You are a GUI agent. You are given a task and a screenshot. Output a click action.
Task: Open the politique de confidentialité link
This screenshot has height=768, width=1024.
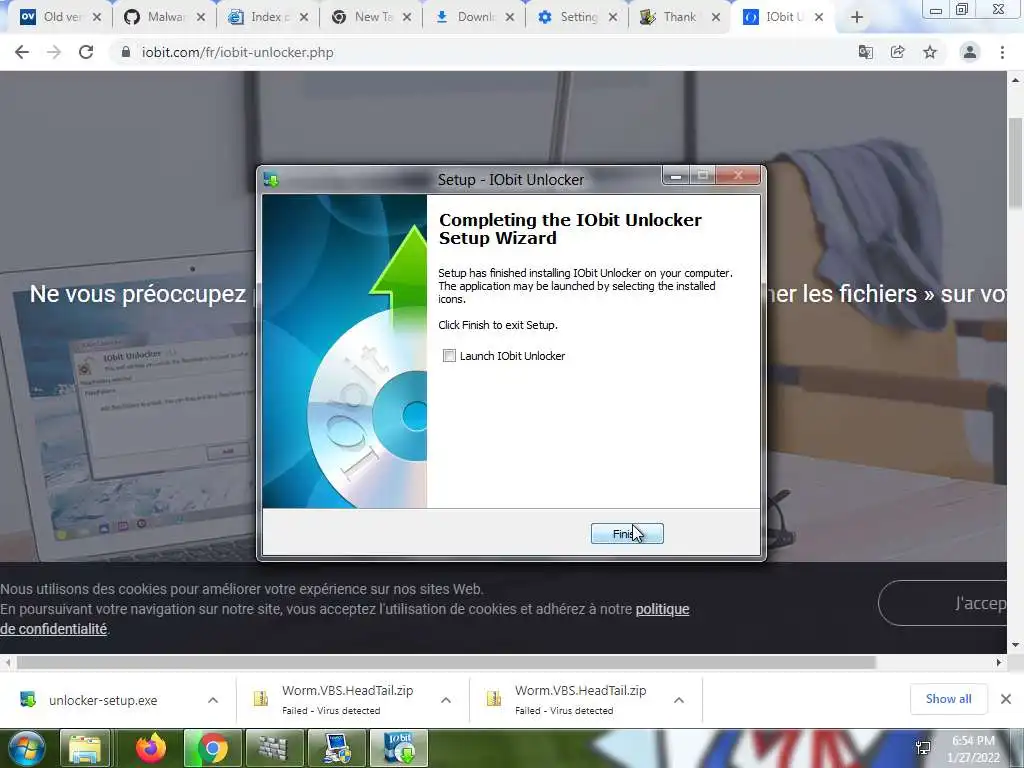coord(662,609)
